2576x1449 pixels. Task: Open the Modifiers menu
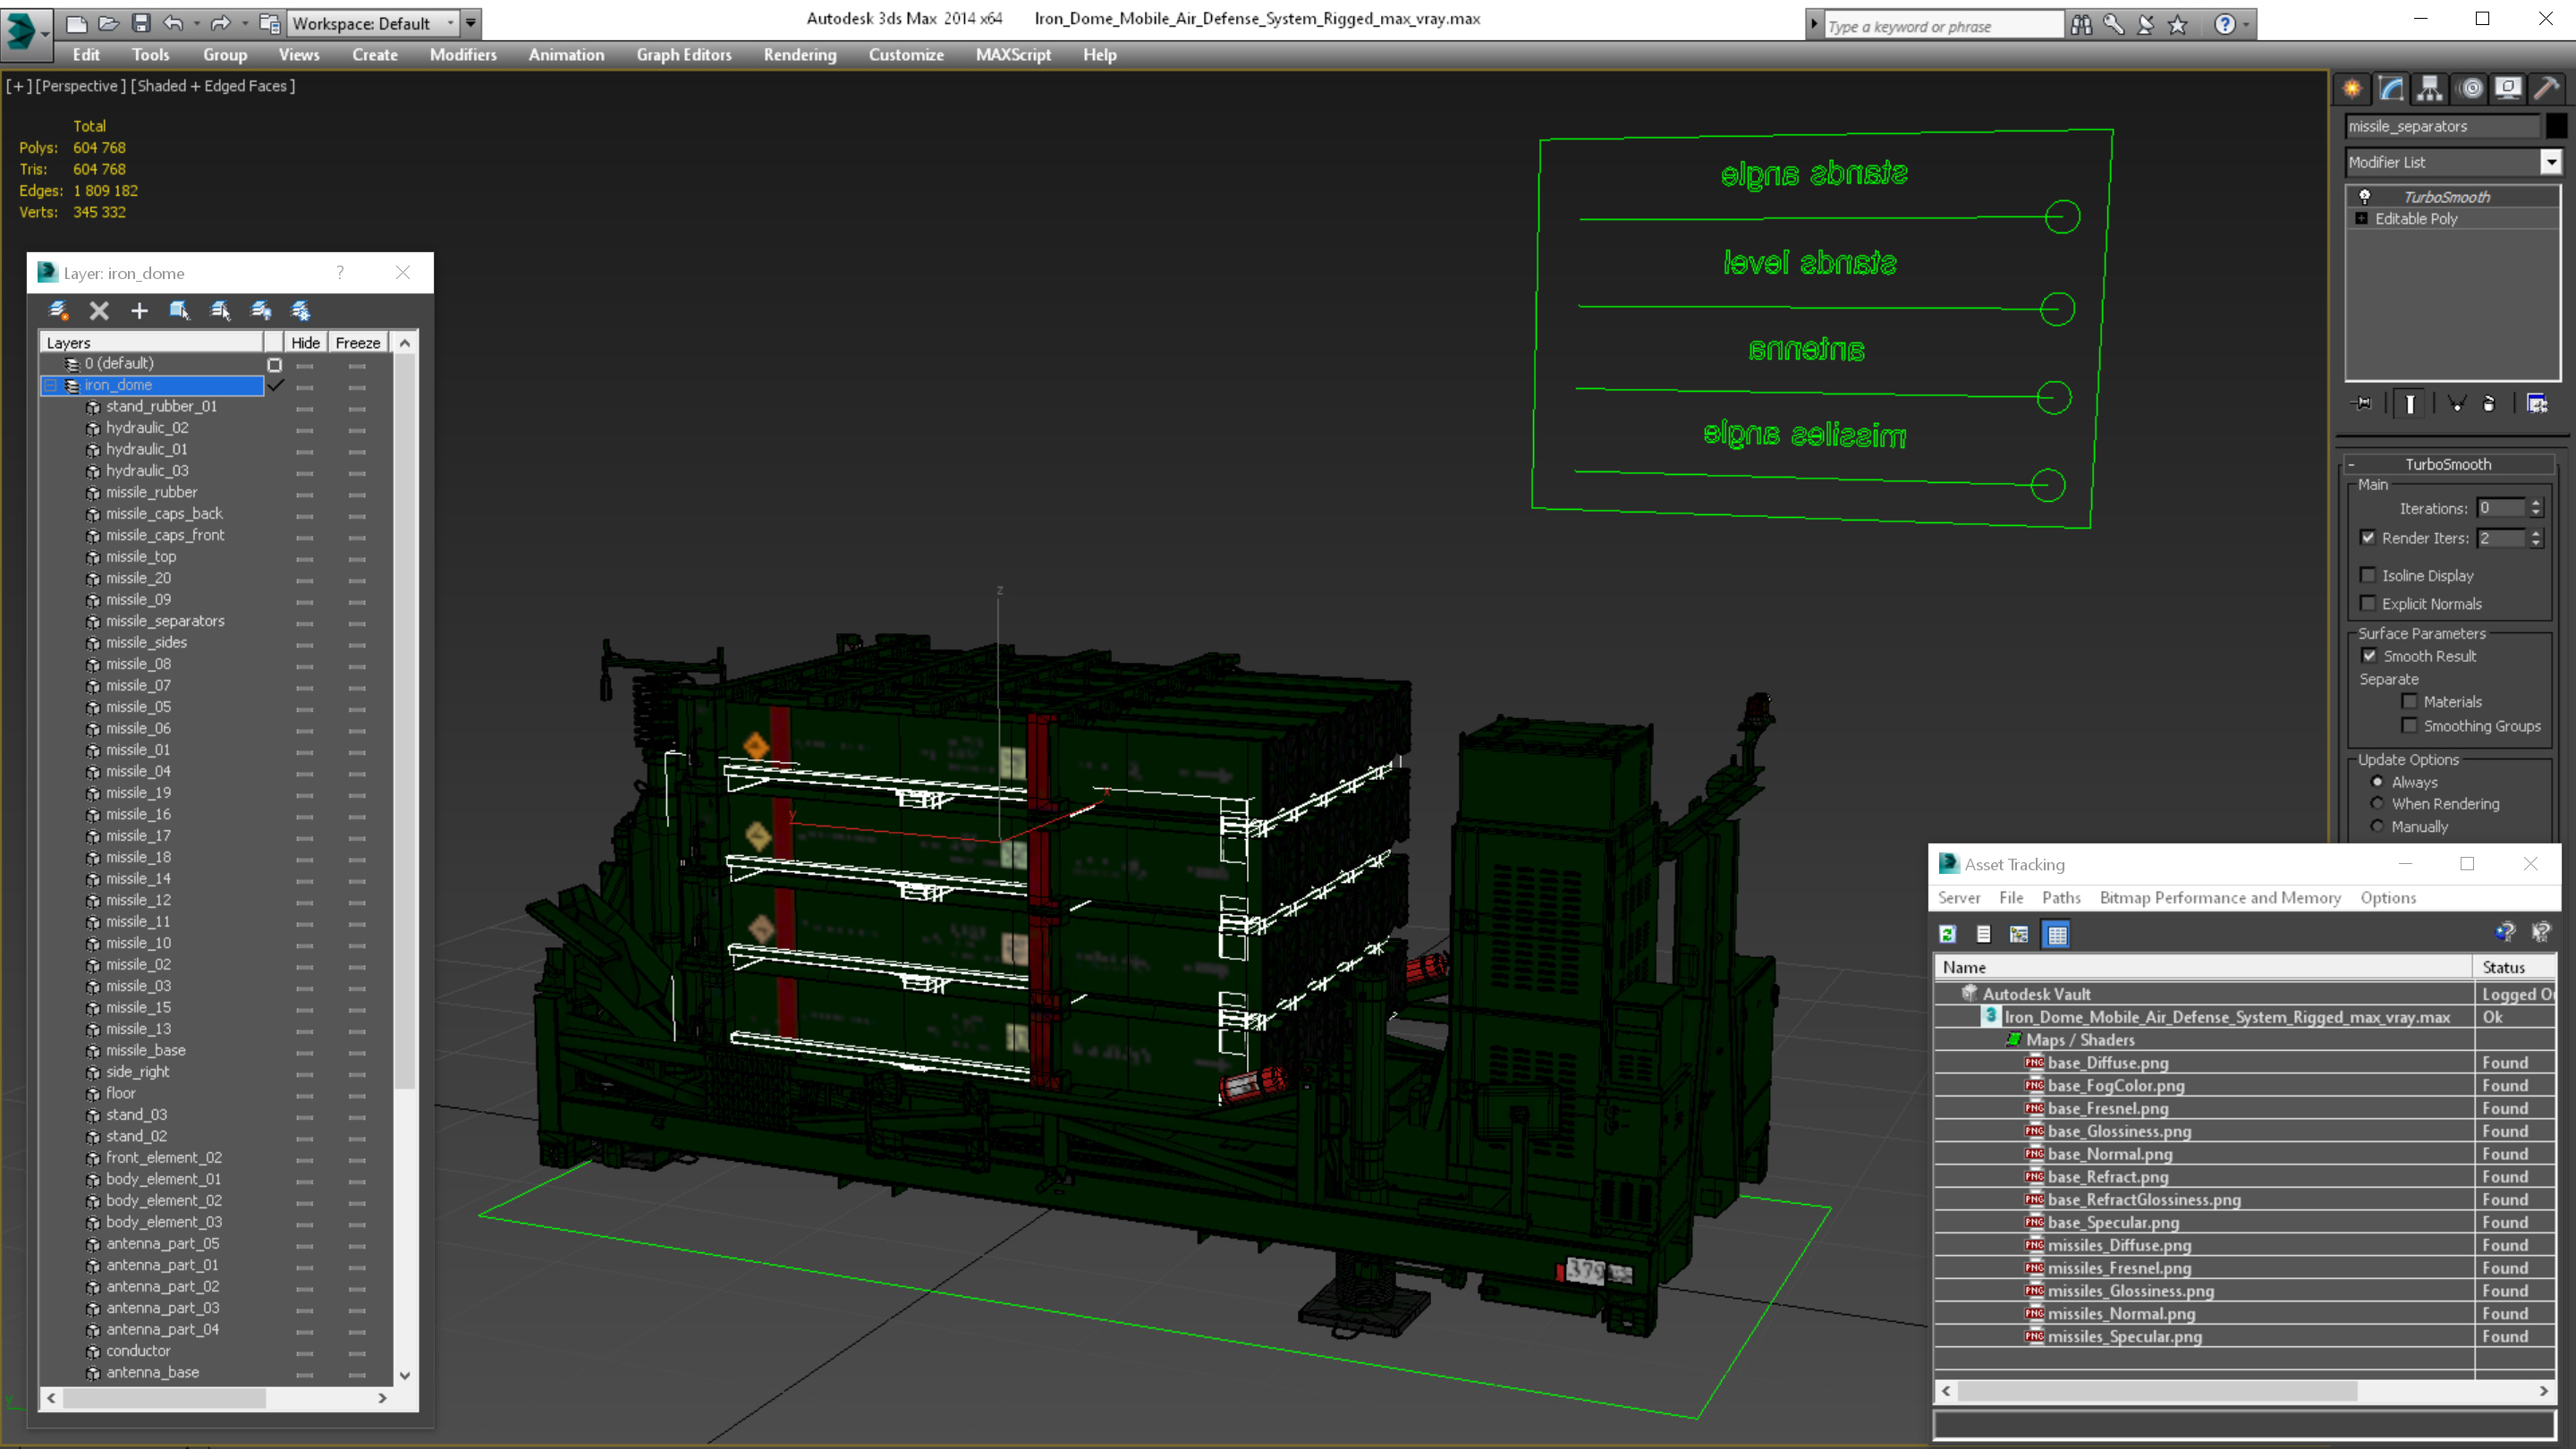pos(463,55)
